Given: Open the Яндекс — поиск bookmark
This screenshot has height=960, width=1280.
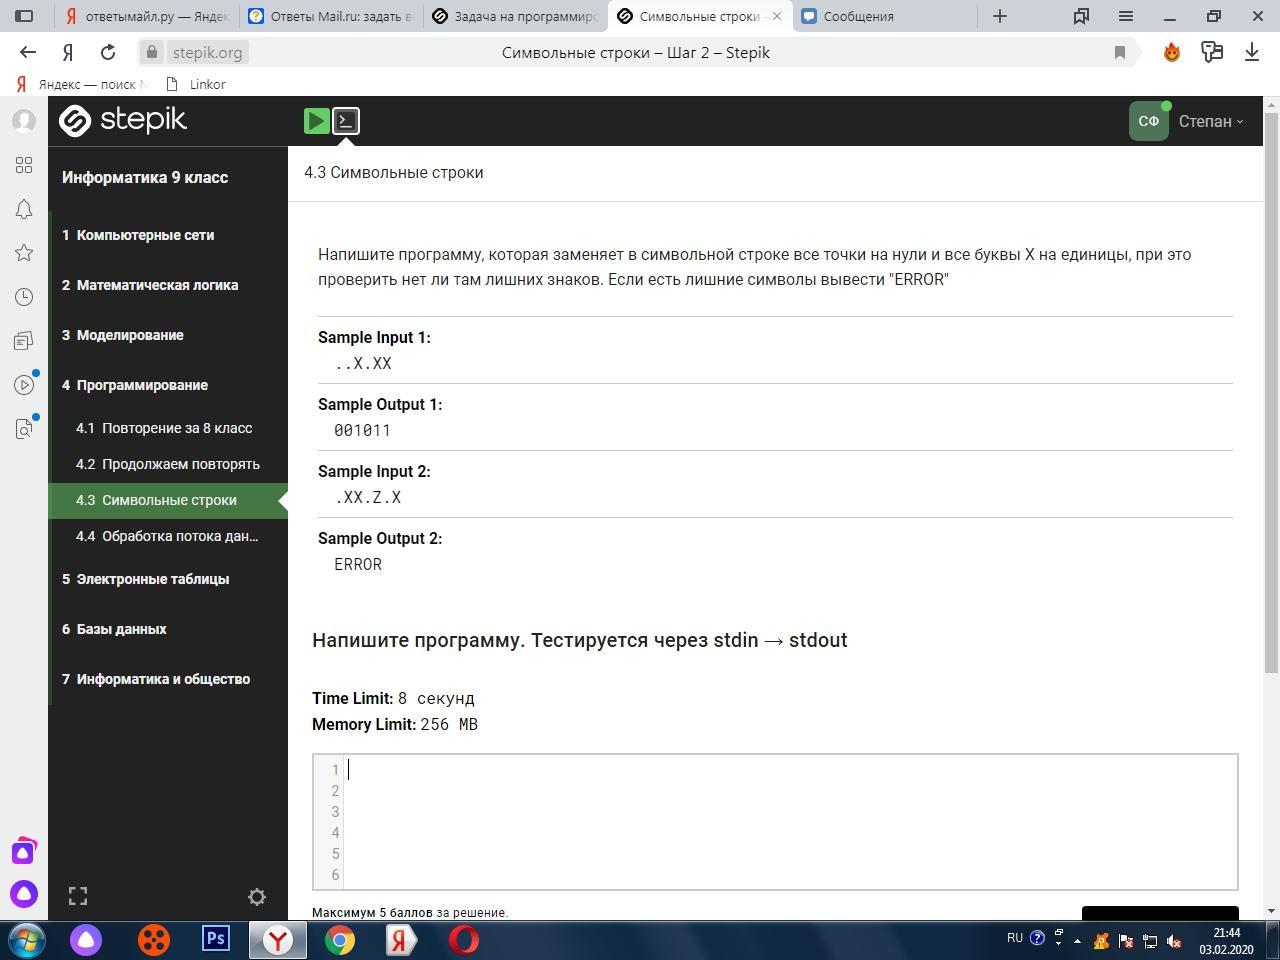Looking at the screenshot, I should [82, 84].
